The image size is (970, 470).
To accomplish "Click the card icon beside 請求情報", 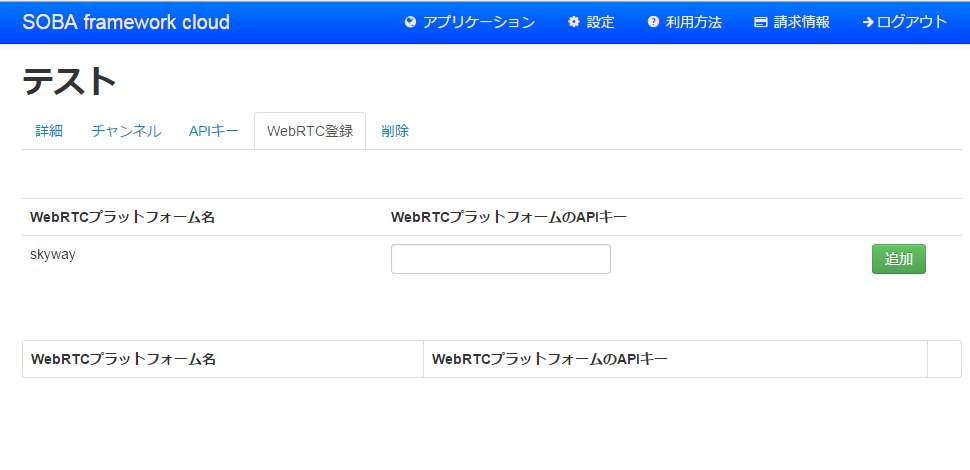I will [761, 22].
